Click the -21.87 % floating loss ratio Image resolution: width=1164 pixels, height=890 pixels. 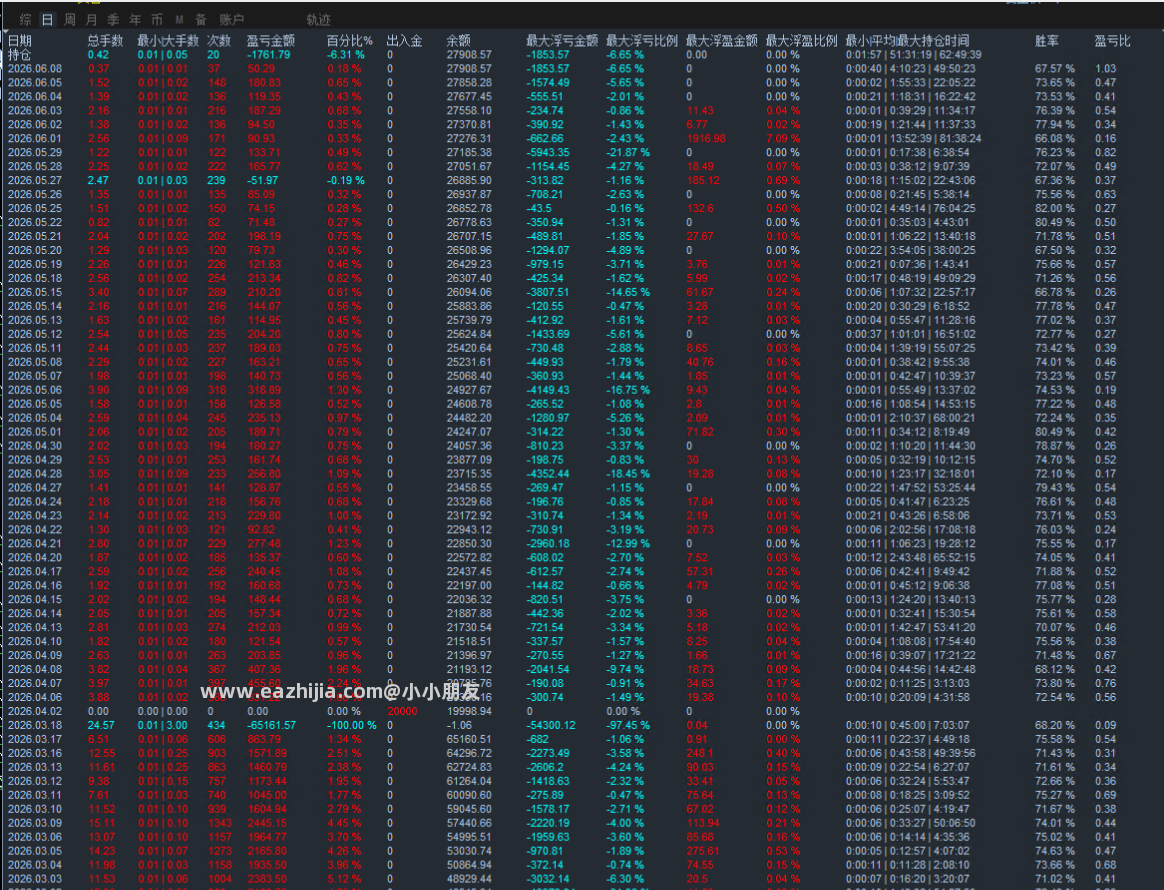click(x=628, y=152)
